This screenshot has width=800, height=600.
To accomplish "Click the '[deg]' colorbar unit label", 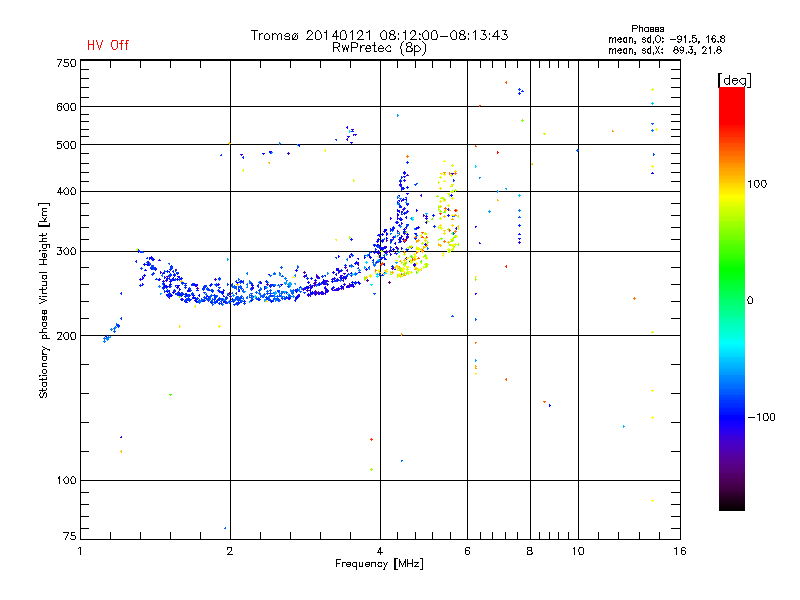I will point(734,80).
